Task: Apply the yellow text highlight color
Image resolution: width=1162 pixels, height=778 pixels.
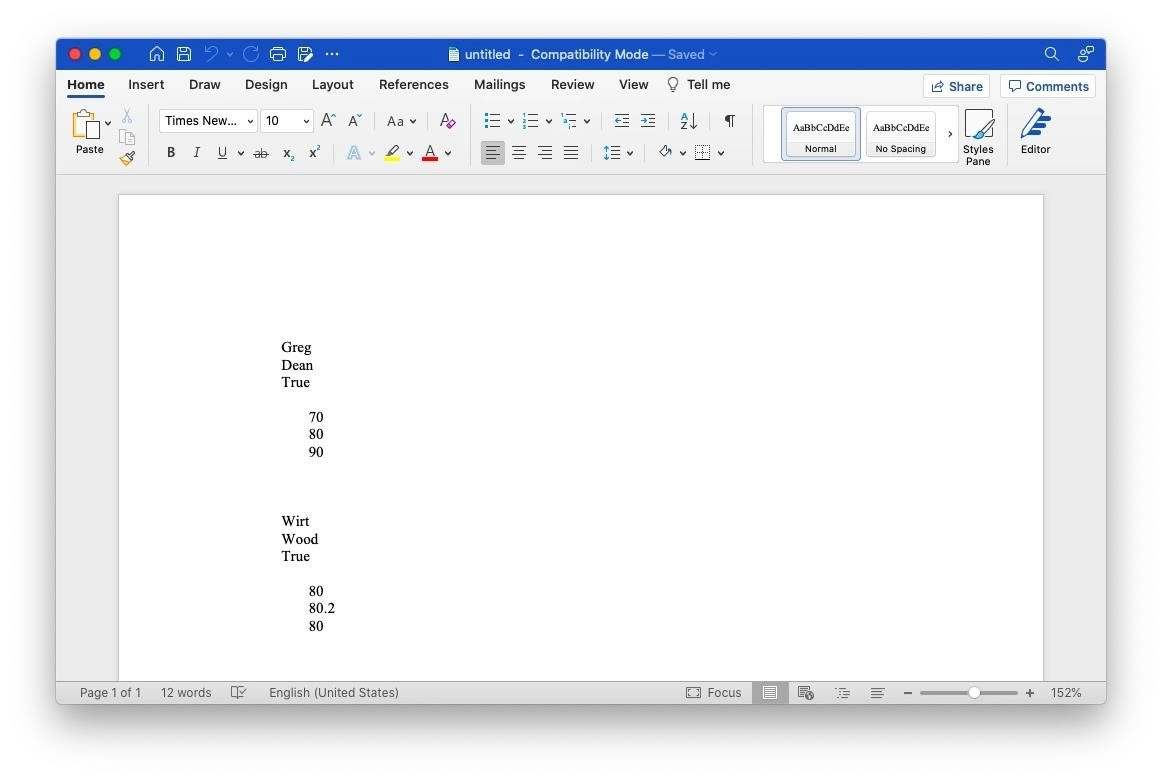Action: [x=392, y=153]
